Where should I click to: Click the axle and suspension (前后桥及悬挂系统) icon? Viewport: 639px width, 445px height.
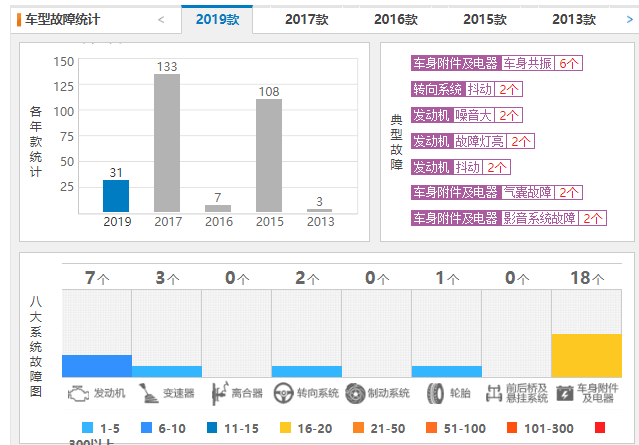click(494, 394)
